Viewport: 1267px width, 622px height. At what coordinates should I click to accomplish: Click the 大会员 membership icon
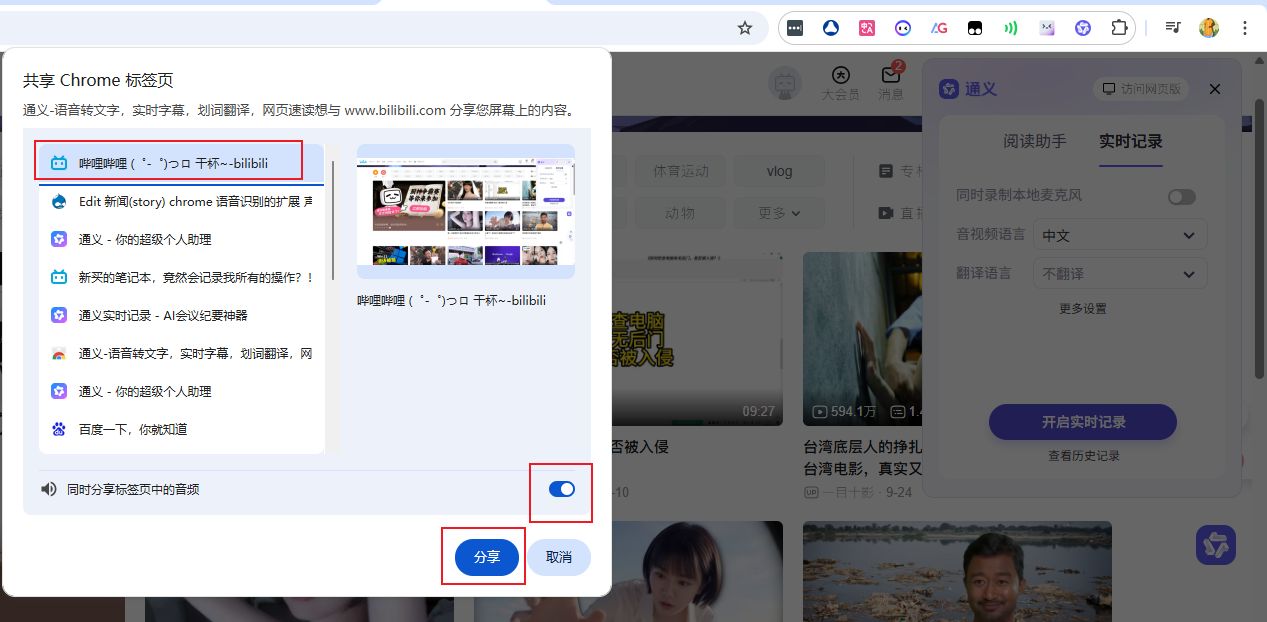pyautogui.click(x=840, y=82)
